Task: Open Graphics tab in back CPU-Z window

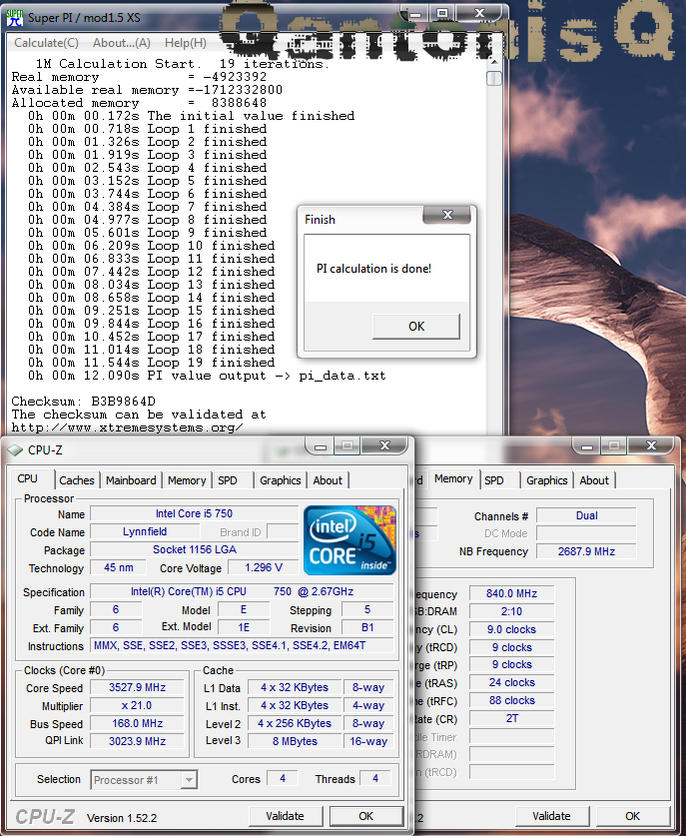Action: [x=547, y=480]
